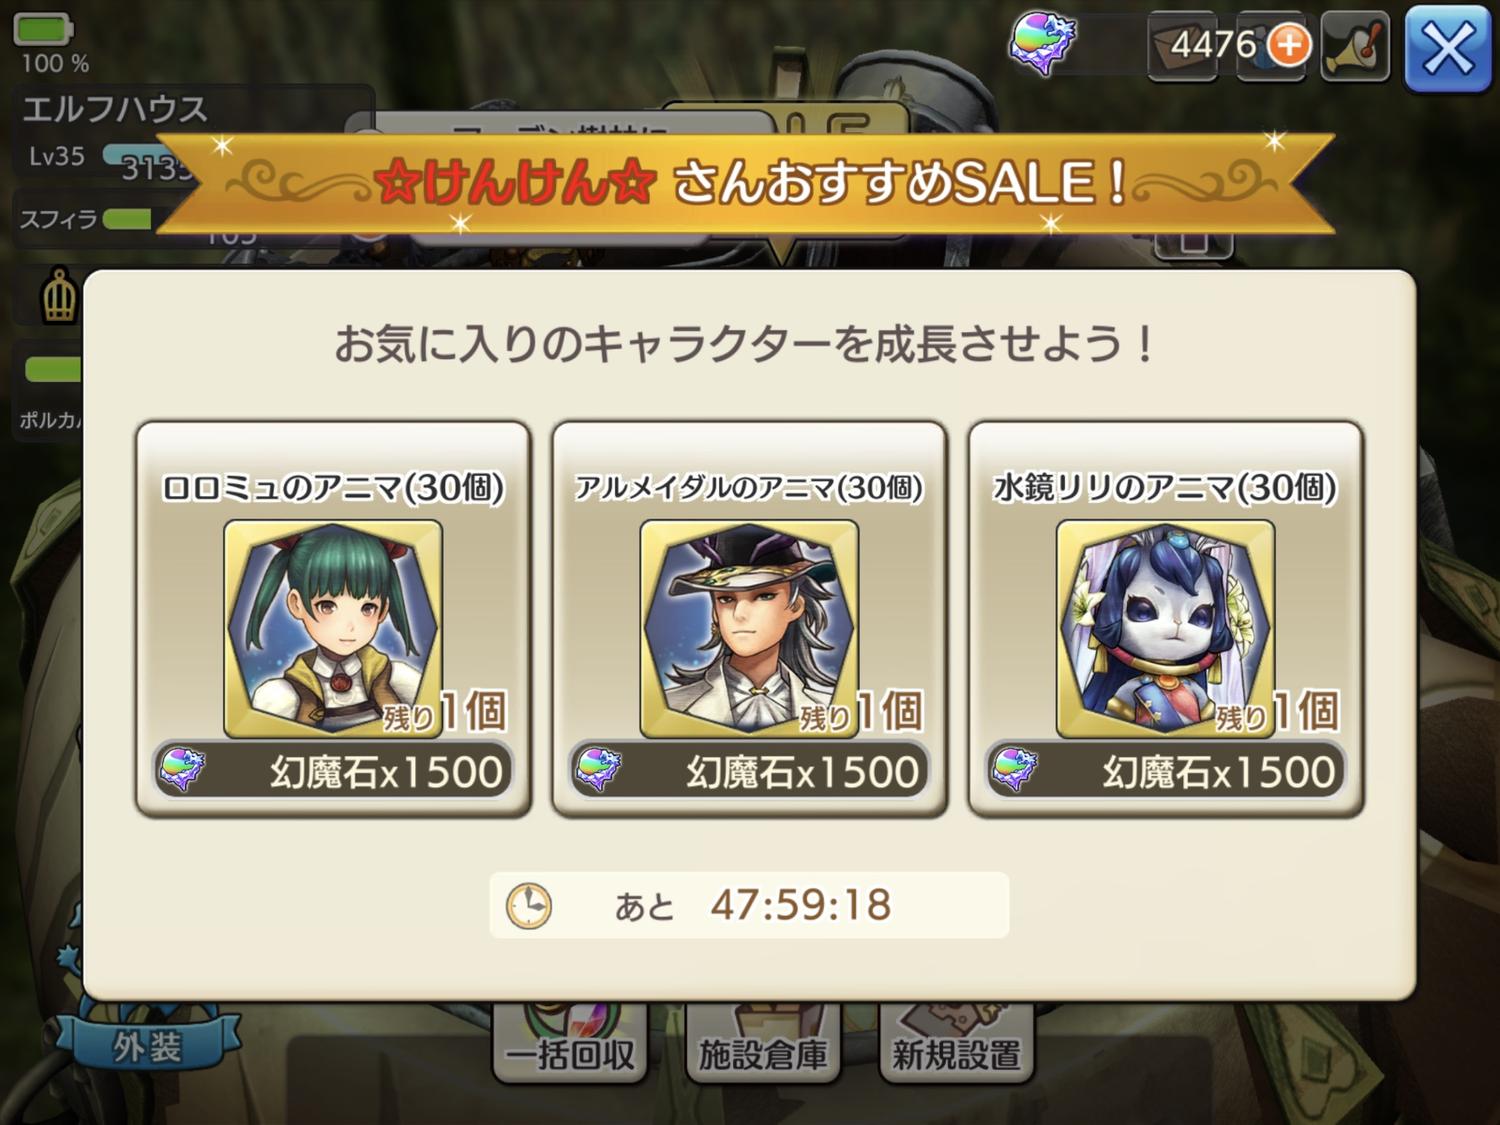This screenshot has width=1500, height=1125.
Task: Select the ロロミュ character portrait
Action: click(x=333, y=628)
